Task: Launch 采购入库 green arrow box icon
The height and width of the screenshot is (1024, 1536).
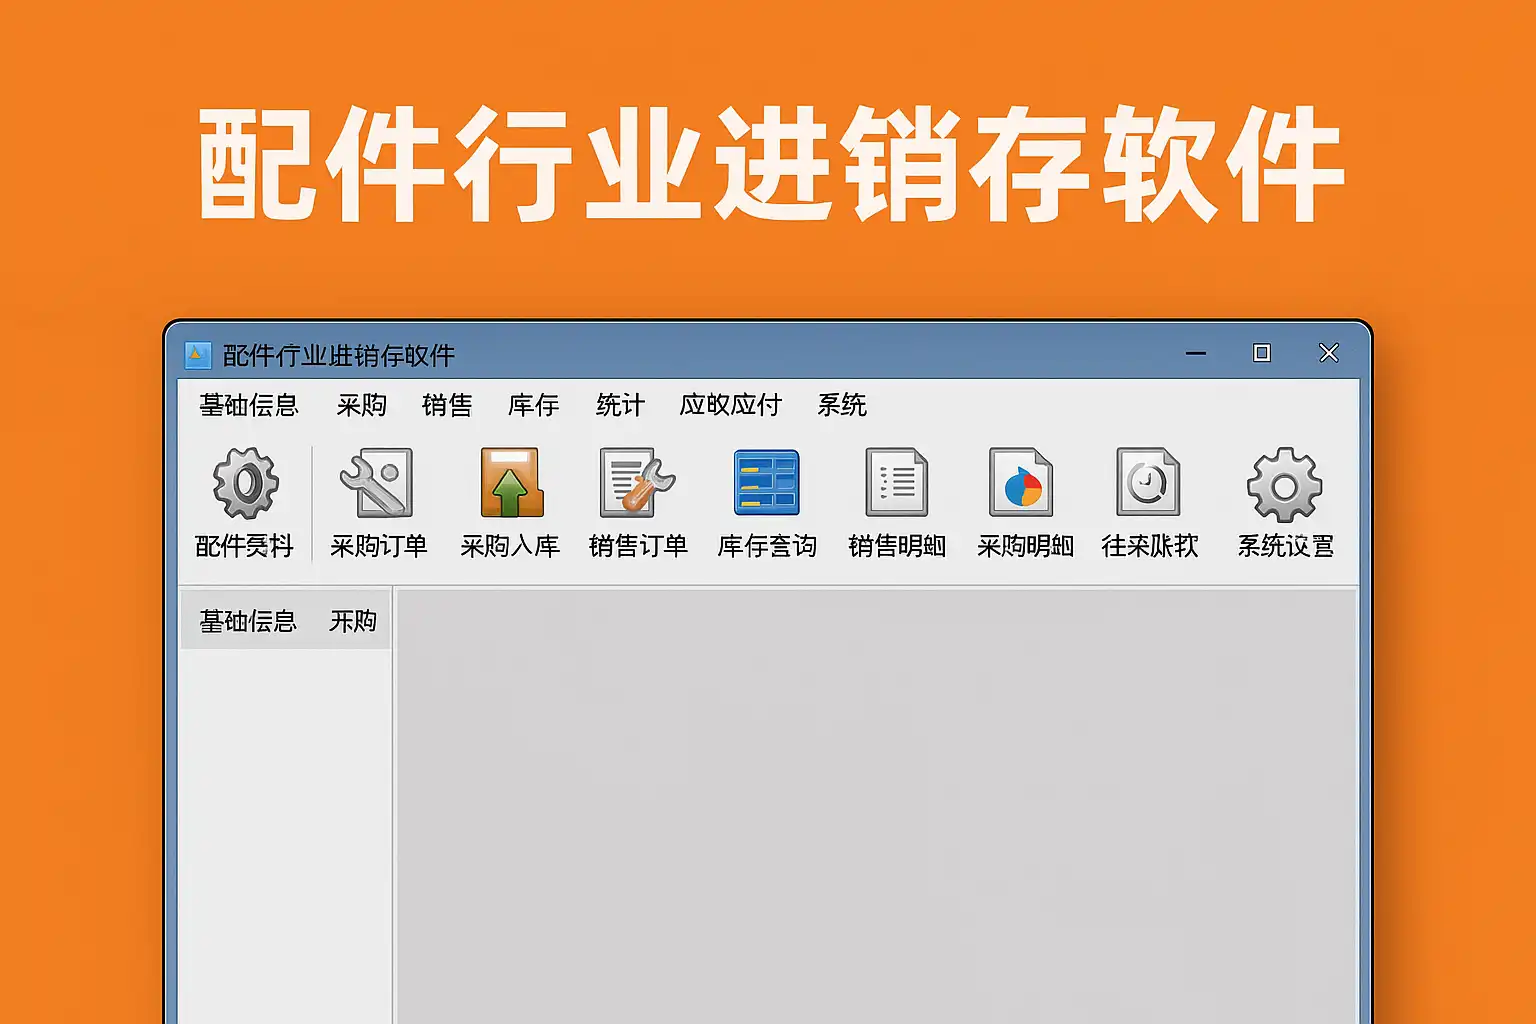Action: [x=511, y=482]
